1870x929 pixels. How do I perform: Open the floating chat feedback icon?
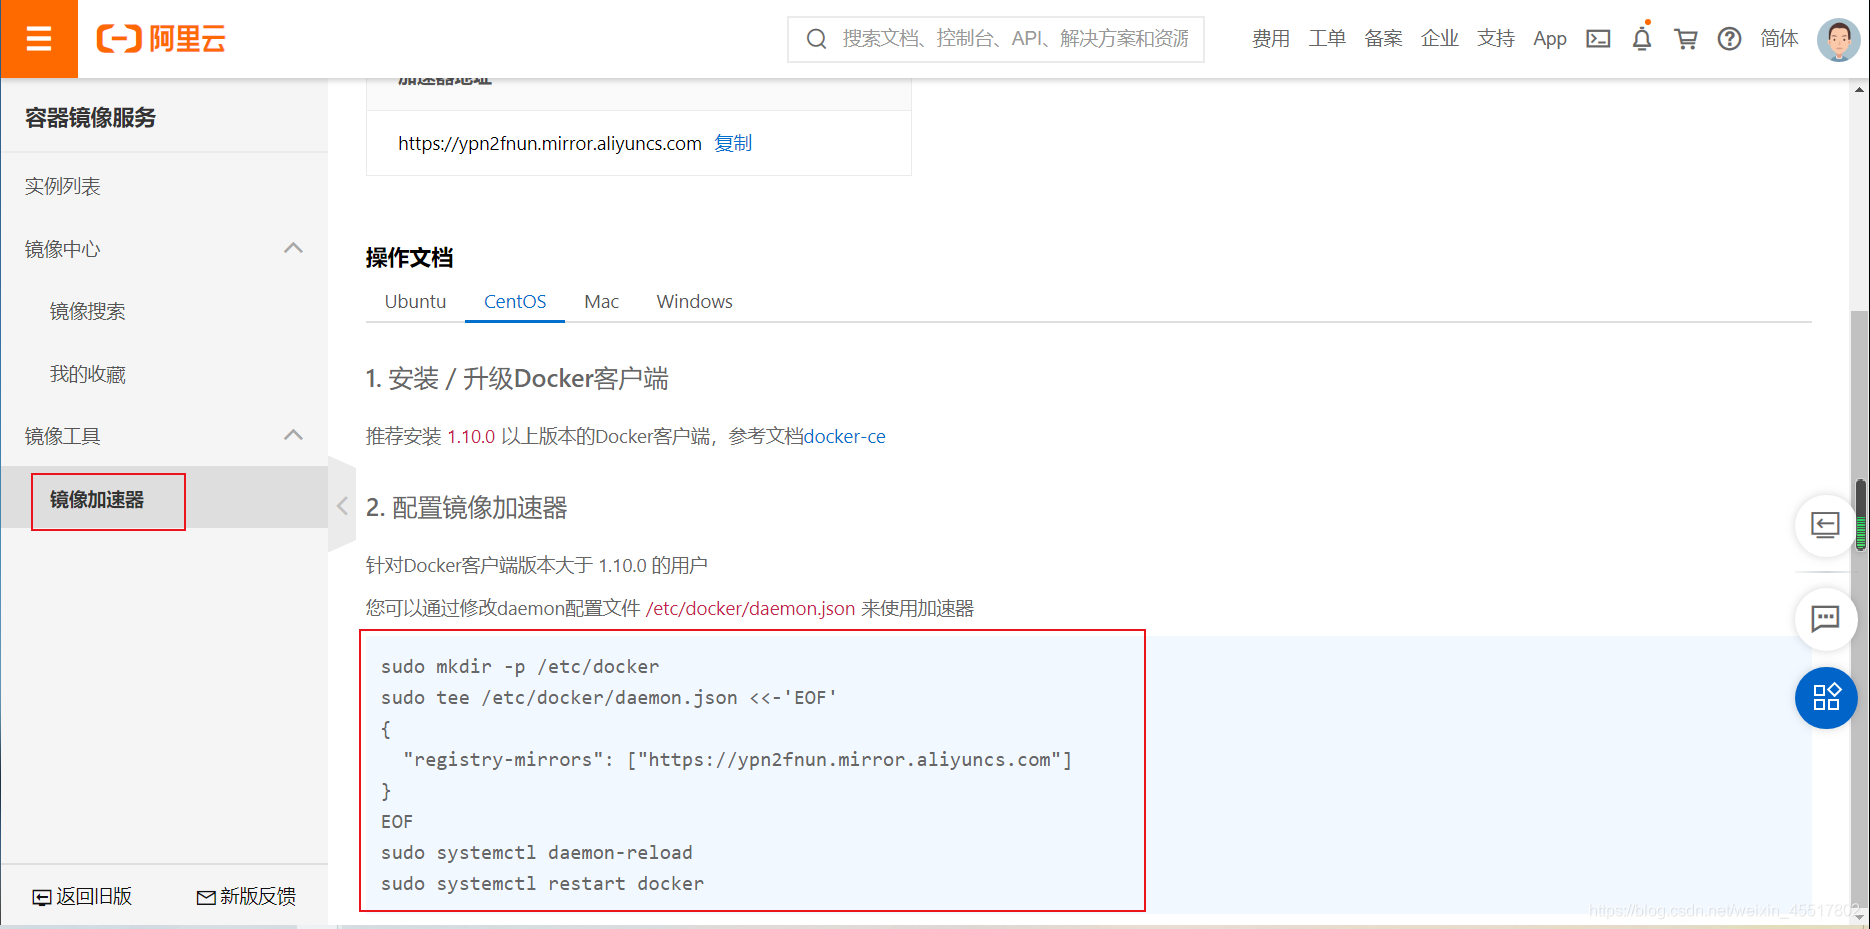[x=1825, y=619]
